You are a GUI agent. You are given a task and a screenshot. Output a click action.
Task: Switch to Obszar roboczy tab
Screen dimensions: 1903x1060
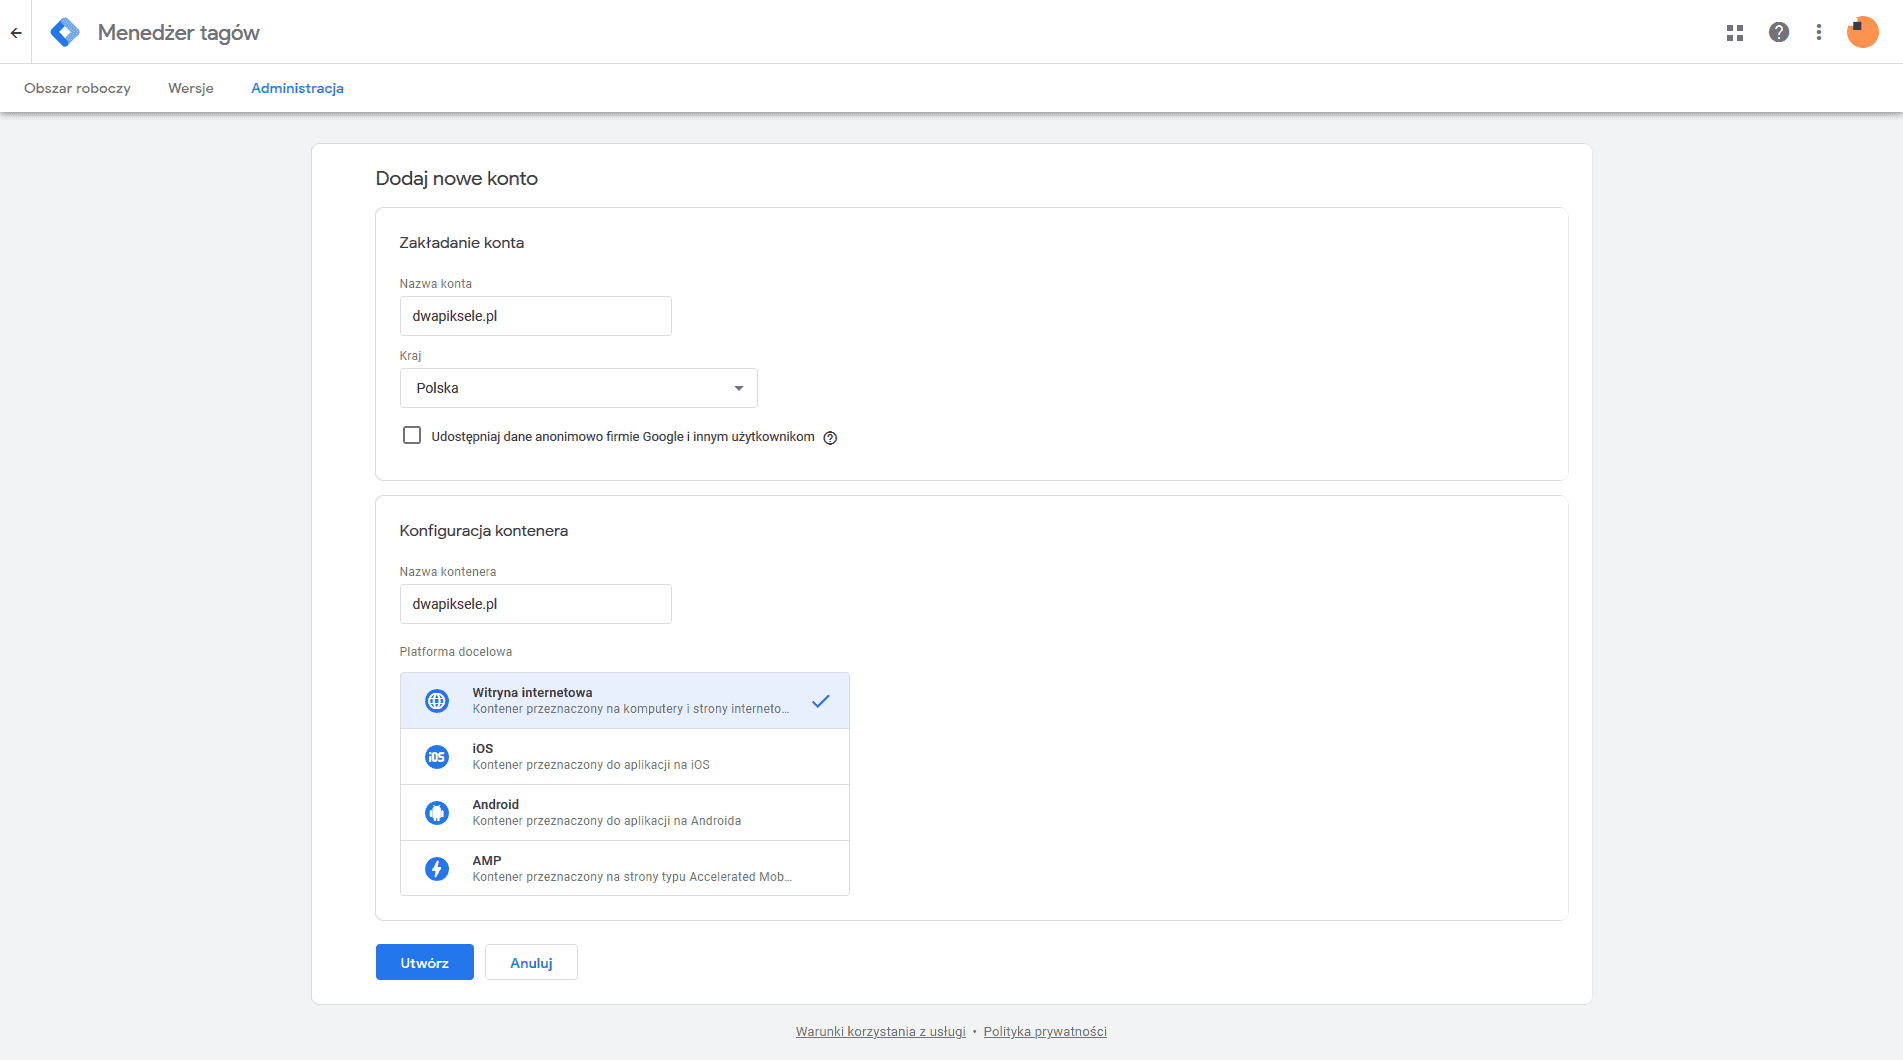pos(77,89)
